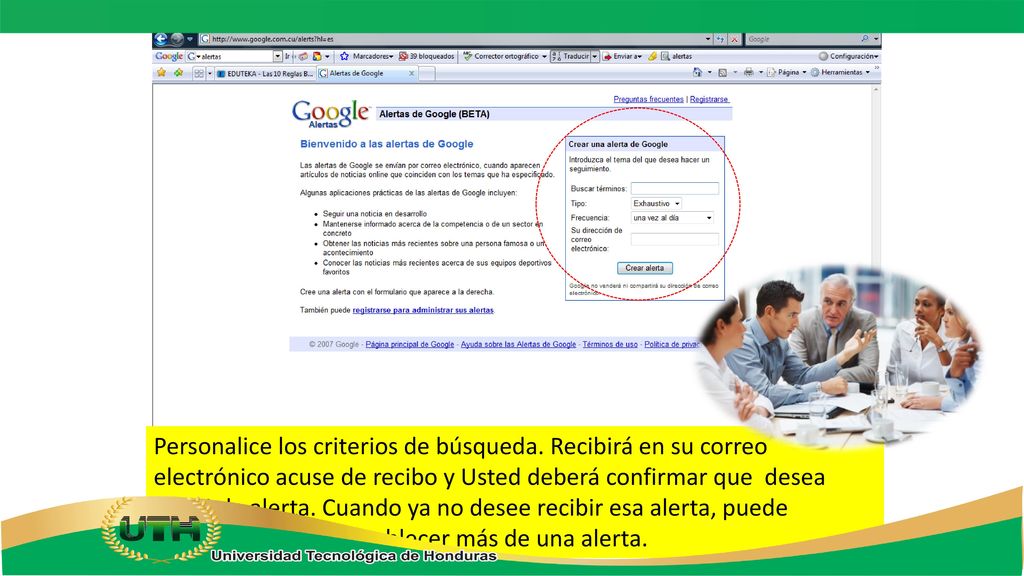Viewport: 1024px width, 576px height.
Task: Expand the Corrector ortográfico dropdown arrow
Action: tap(544, 56)
